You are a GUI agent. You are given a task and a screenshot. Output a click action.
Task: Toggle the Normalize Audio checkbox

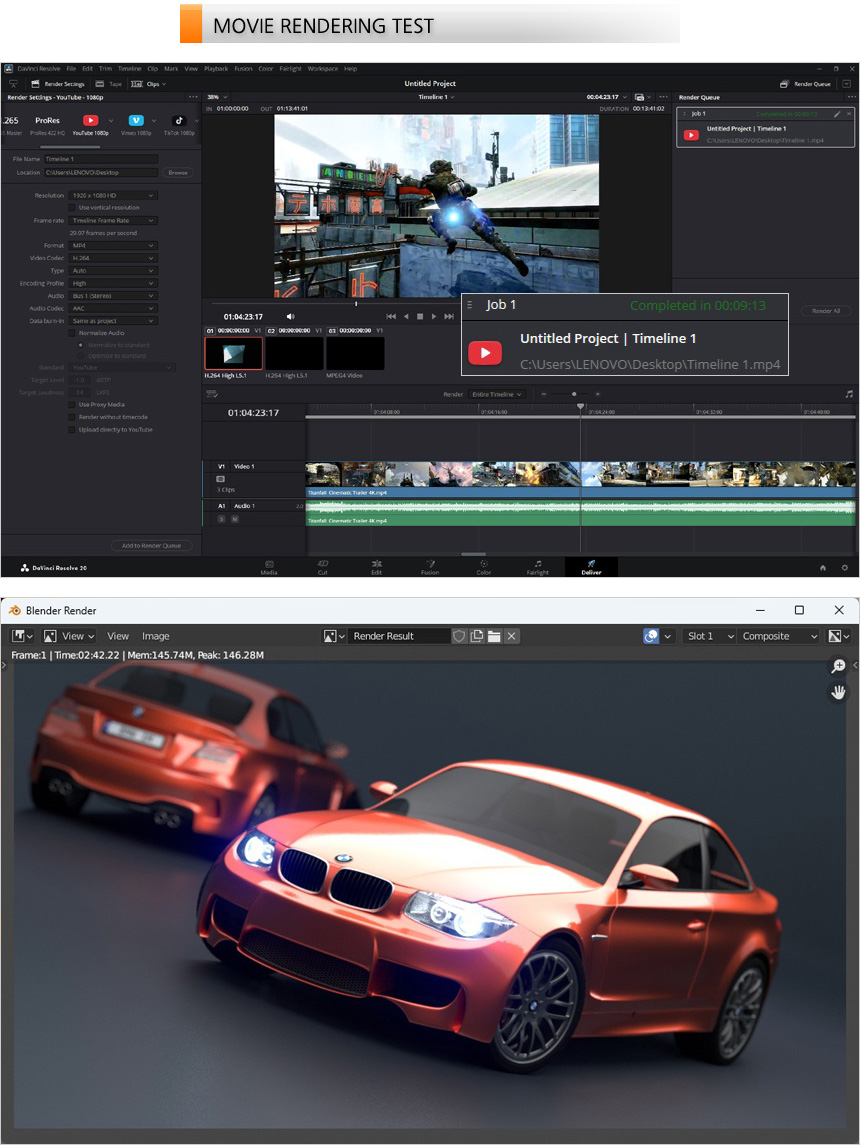[x=72, y=332]
